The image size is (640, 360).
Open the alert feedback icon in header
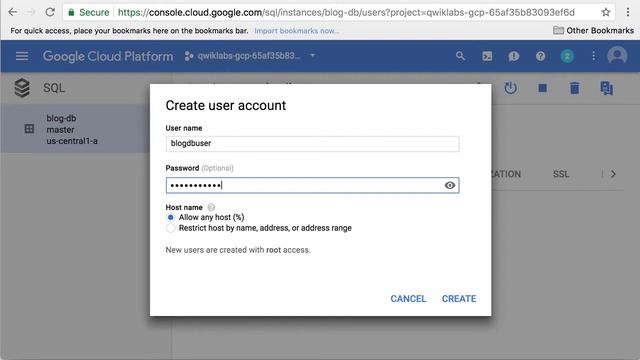pyautogui.click(x=513, y=56)
